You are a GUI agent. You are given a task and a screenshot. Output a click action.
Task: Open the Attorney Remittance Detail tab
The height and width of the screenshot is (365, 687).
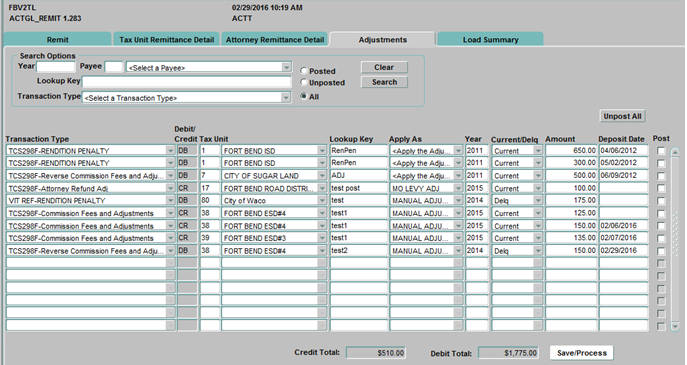(275, 39)
